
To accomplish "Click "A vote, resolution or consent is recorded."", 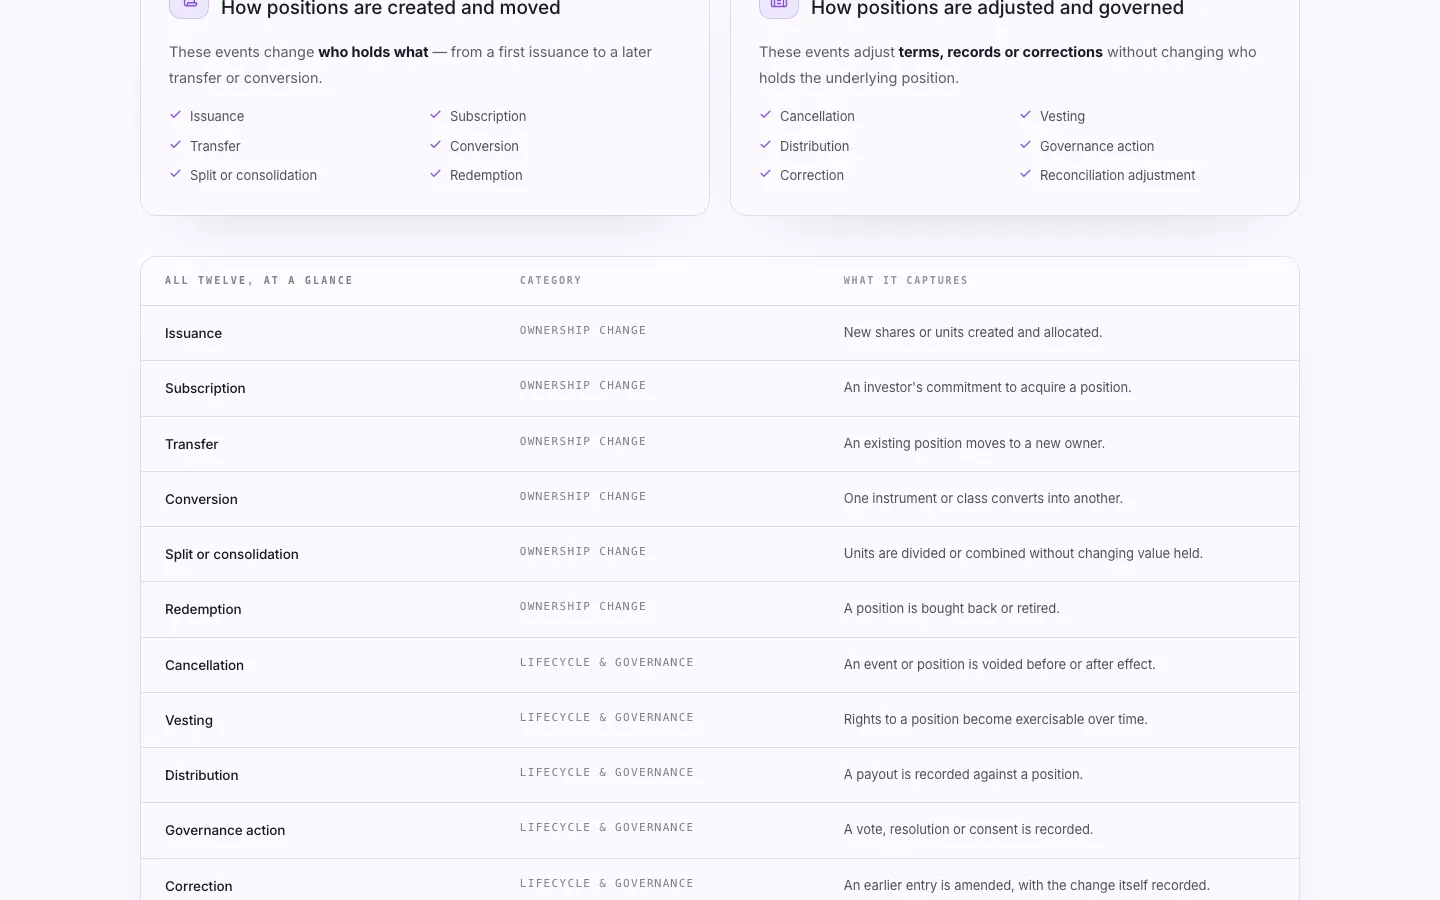I will [968, 829].
